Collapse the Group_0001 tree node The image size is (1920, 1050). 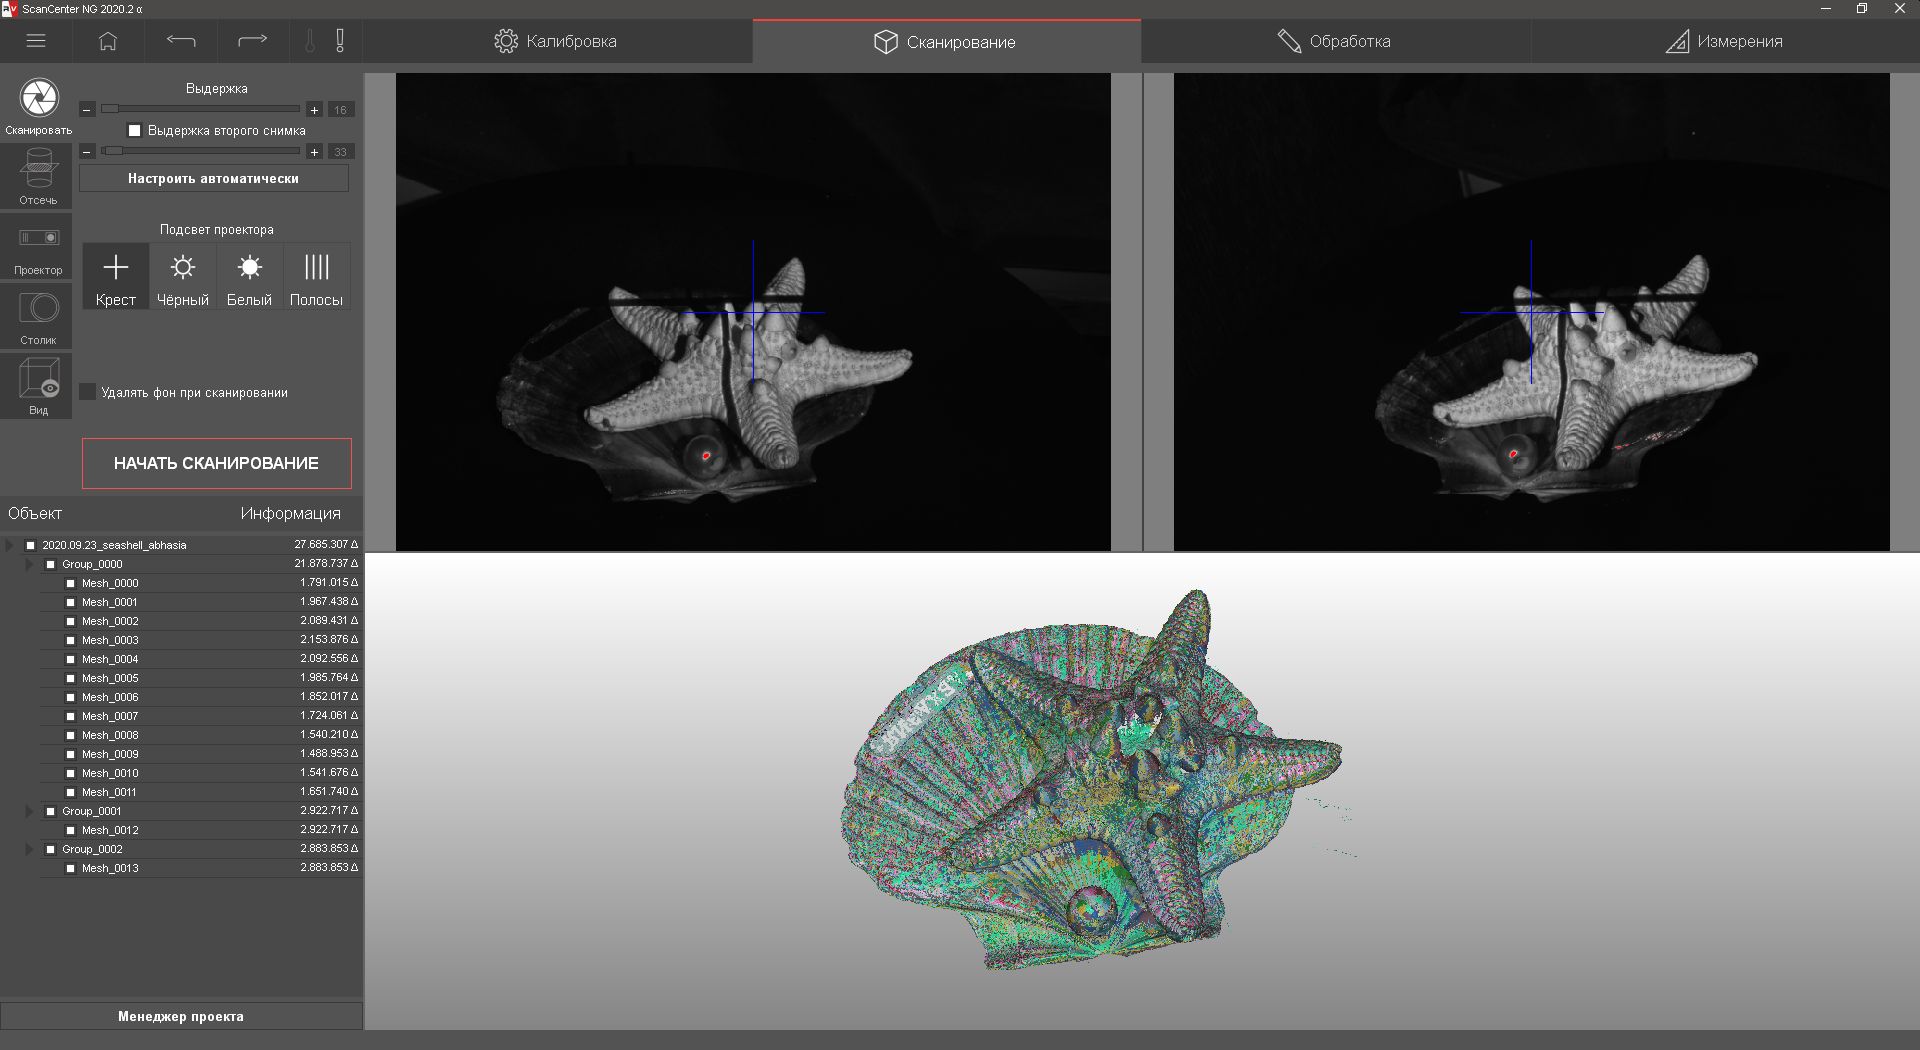[30, 811]
